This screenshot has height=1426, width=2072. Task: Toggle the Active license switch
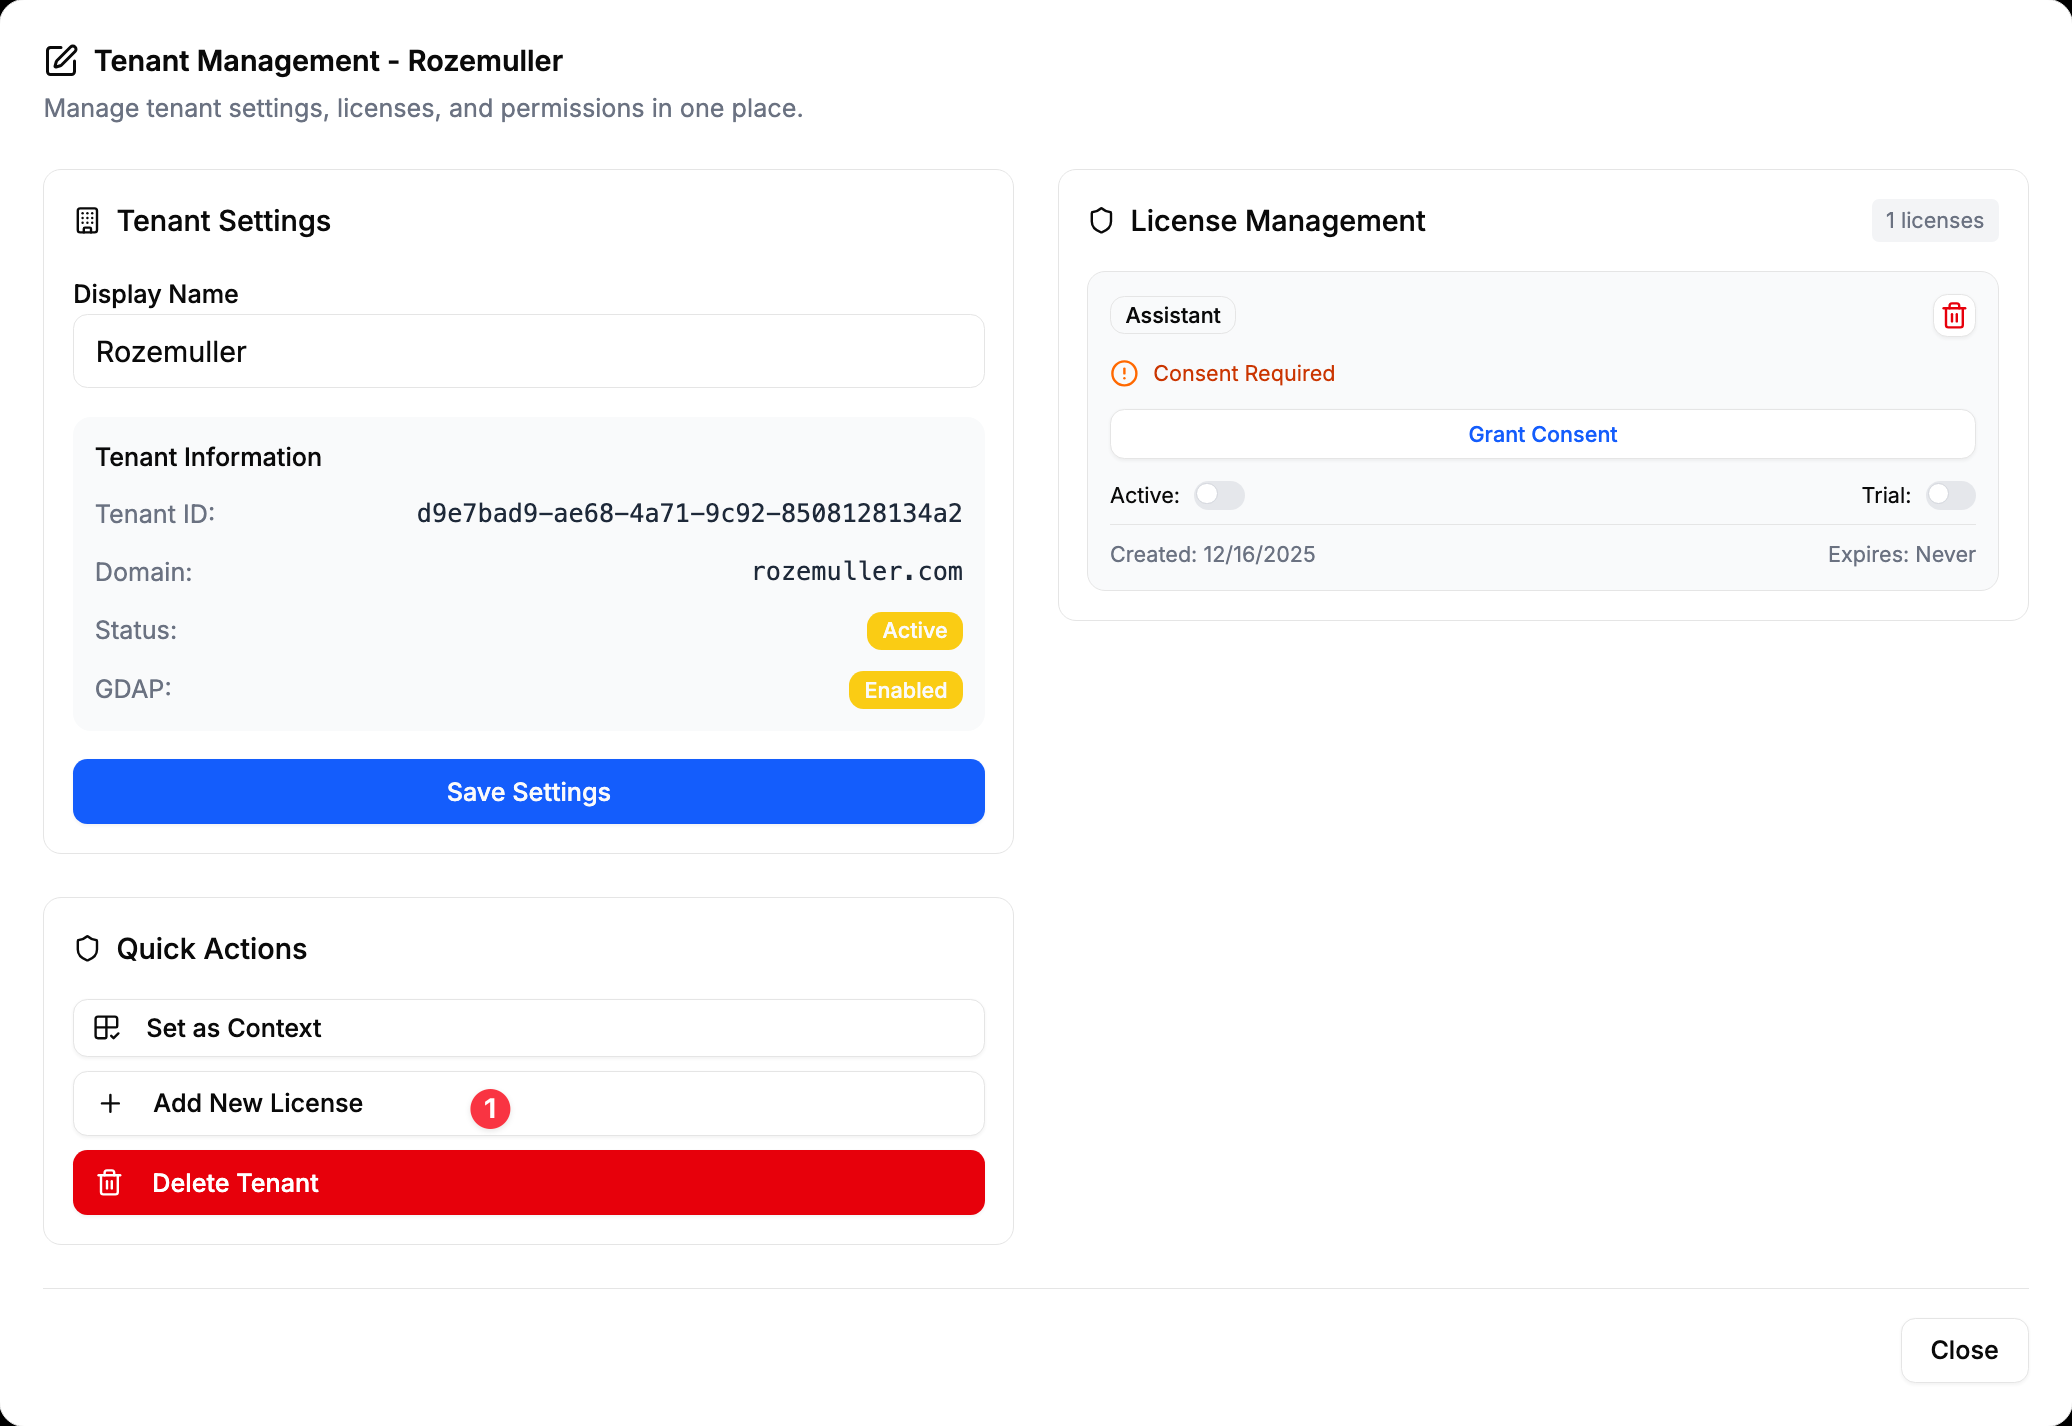1219,495
